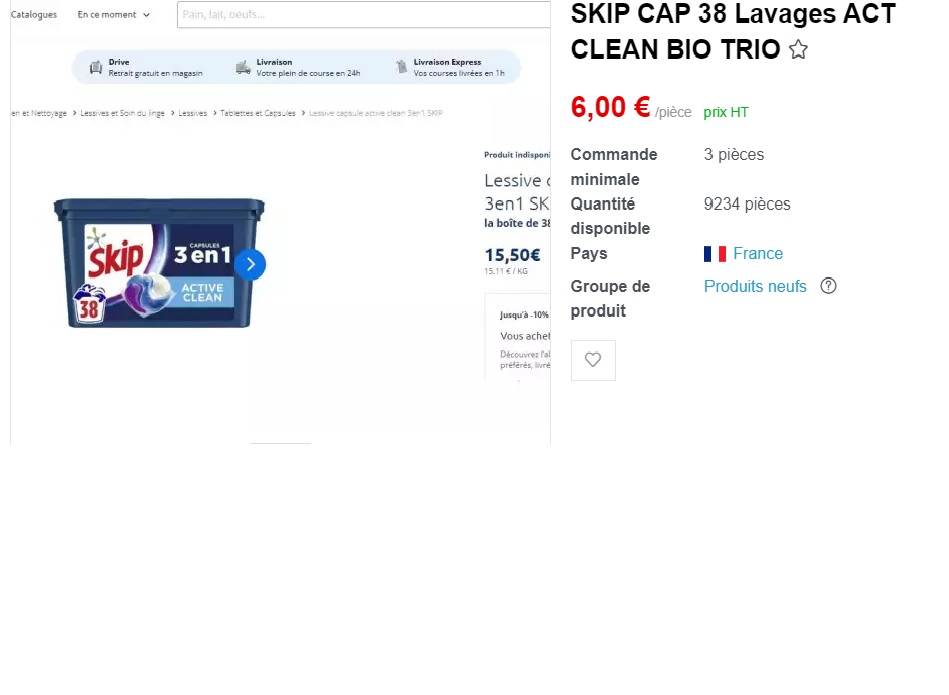Click the 6,00 € red price
This screenshot has height=695, width=949.
pyautogui.click(x=610, y=108)
